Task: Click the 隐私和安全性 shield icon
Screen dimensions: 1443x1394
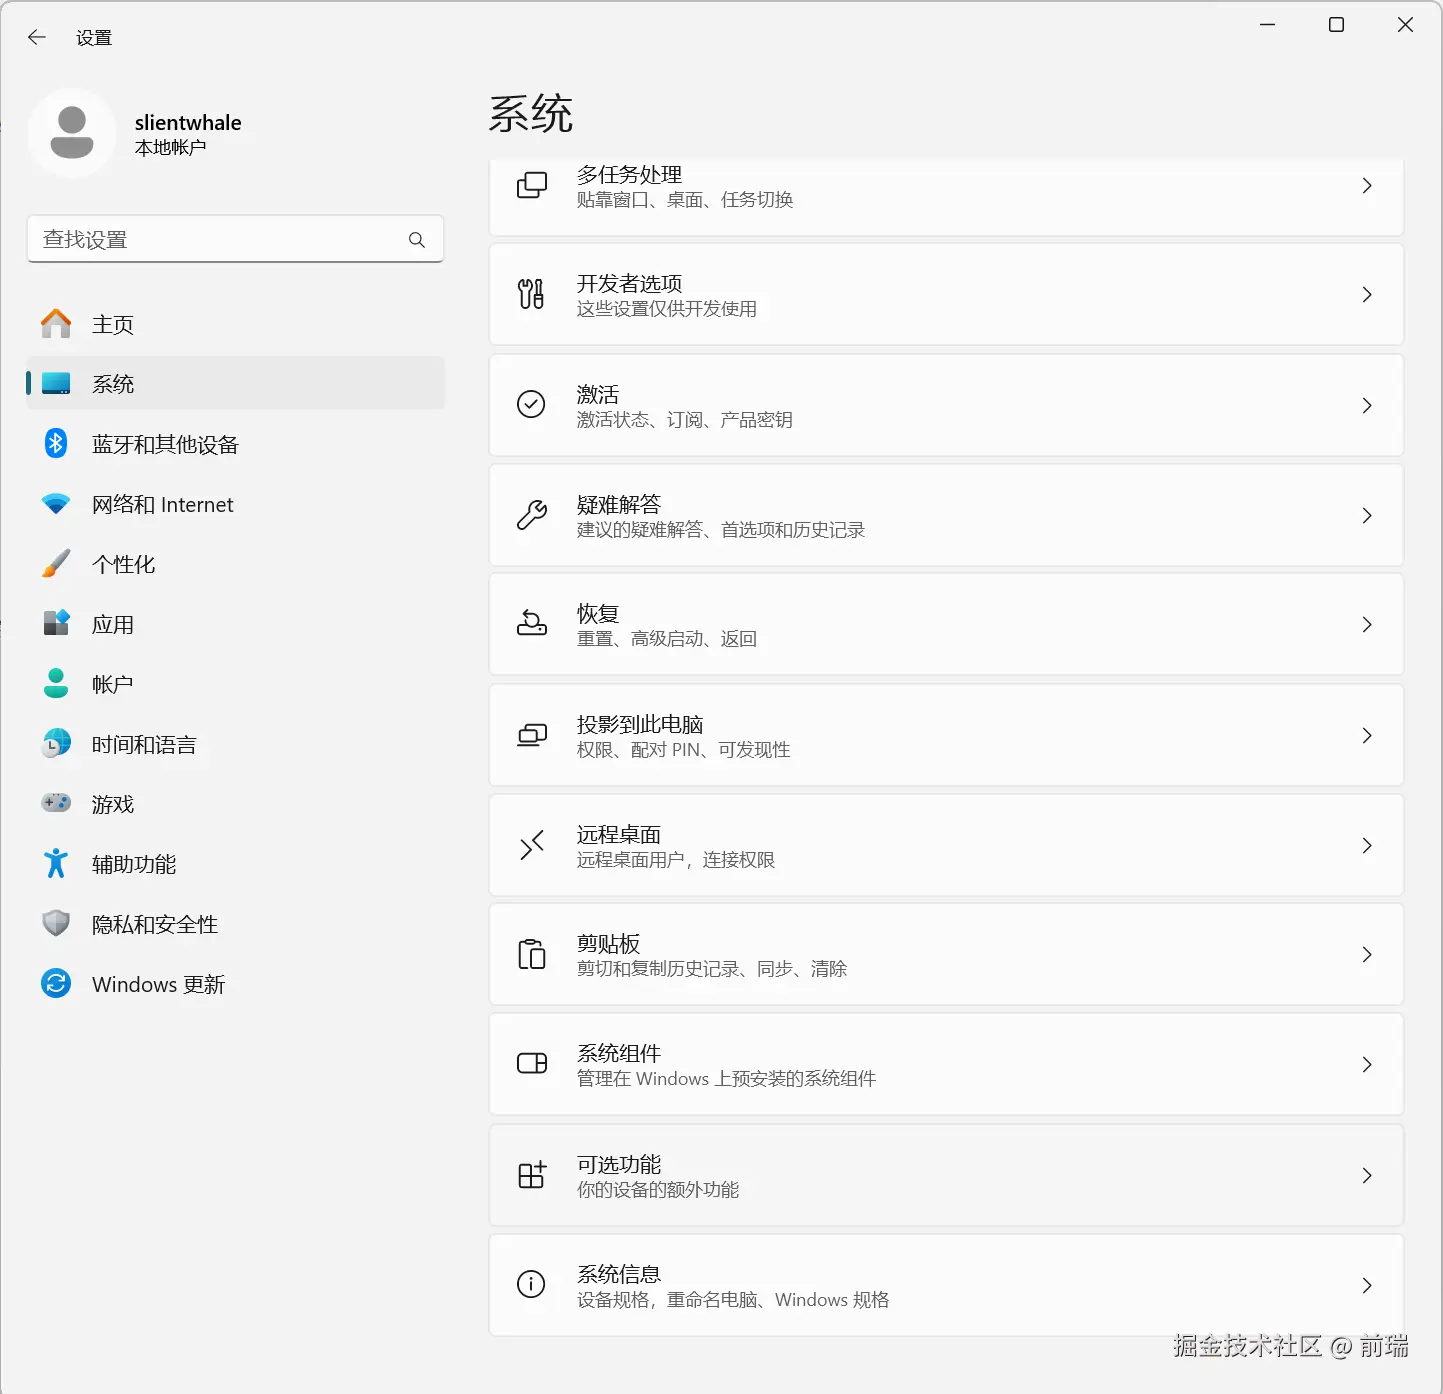Action: tap(56, 923)
